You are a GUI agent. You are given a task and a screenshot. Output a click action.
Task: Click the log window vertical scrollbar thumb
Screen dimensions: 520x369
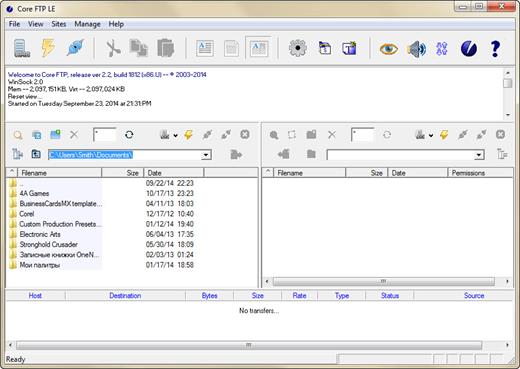click(507, 83)
